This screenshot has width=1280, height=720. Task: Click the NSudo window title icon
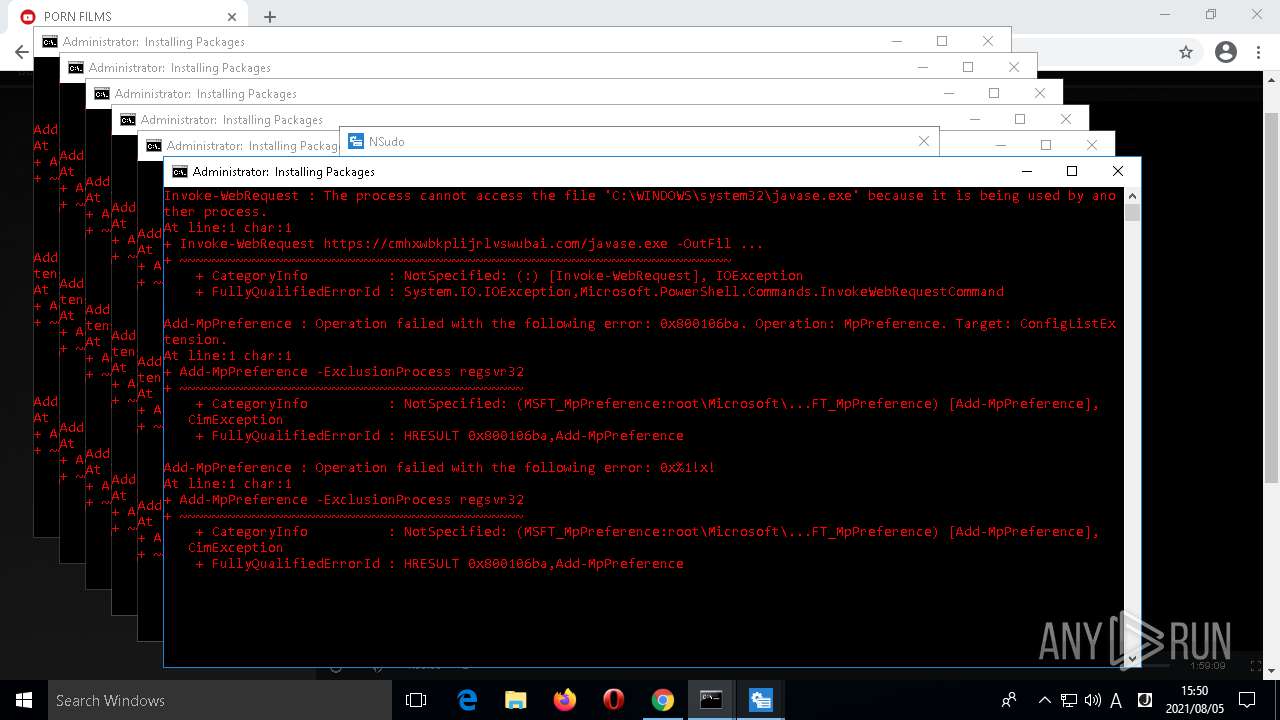point(355,141)
